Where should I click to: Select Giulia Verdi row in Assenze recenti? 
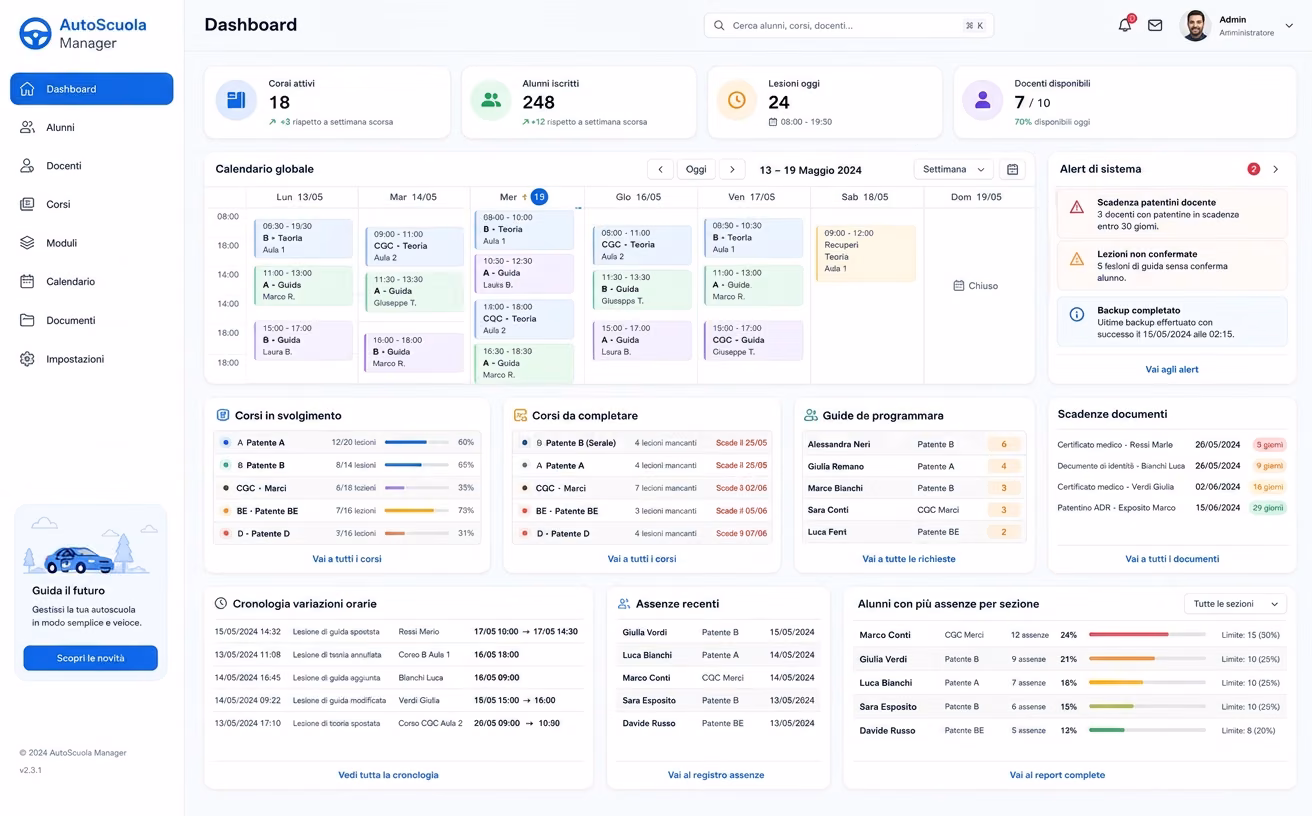coord(718,632)
